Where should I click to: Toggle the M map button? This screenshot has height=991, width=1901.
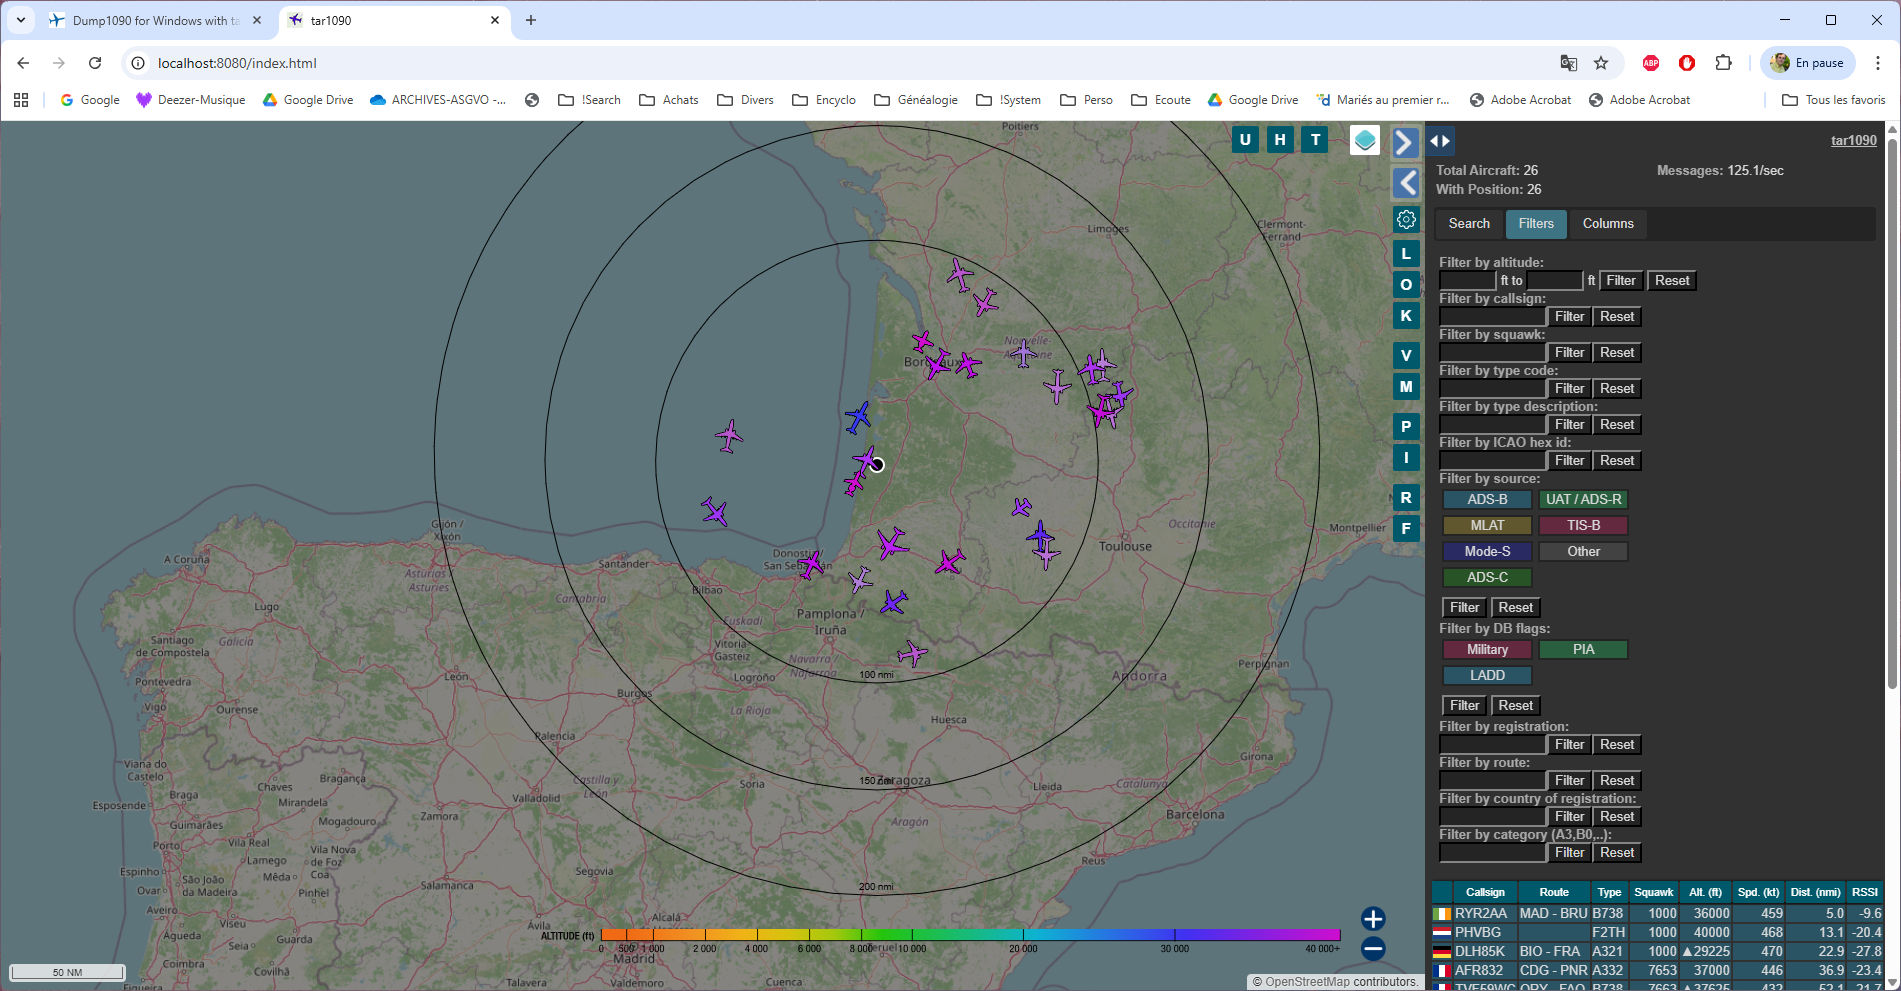(1406, 387)
